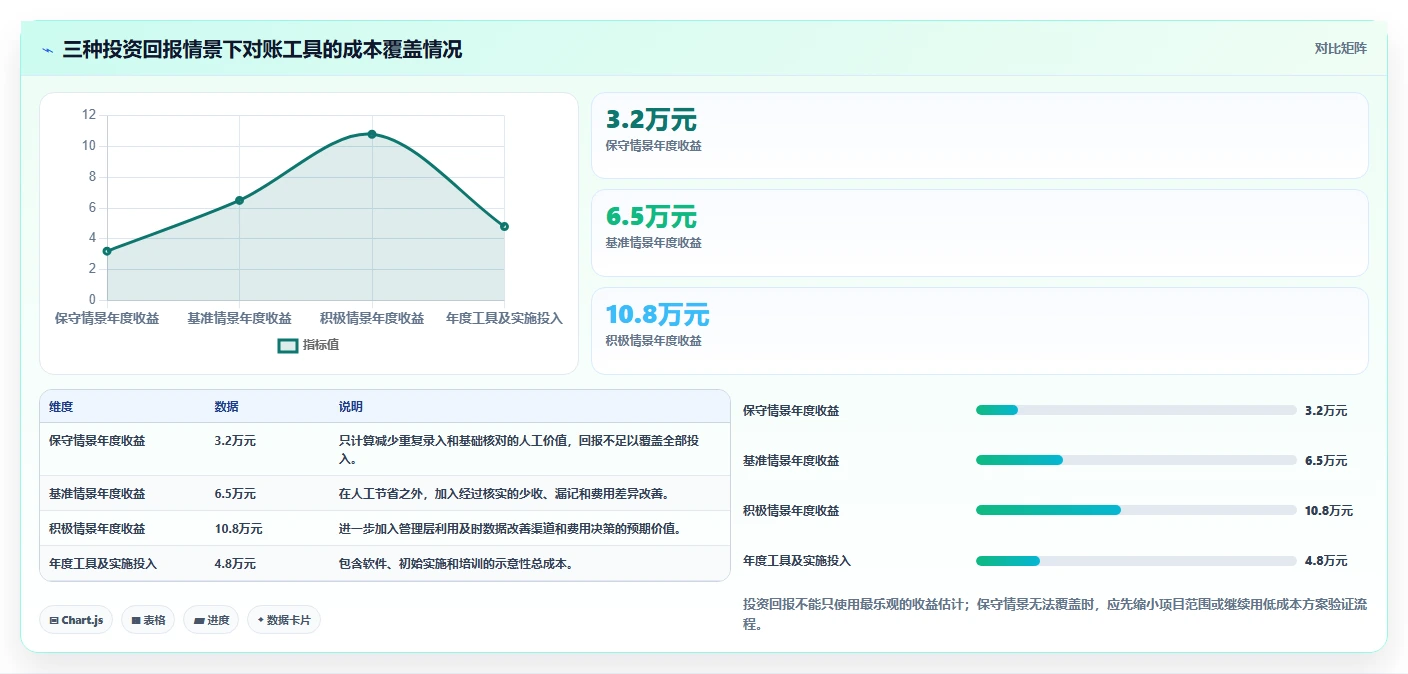Click the 4.8万元 table value
Viewport: 1408px width, 674px height.
[235, 563]
